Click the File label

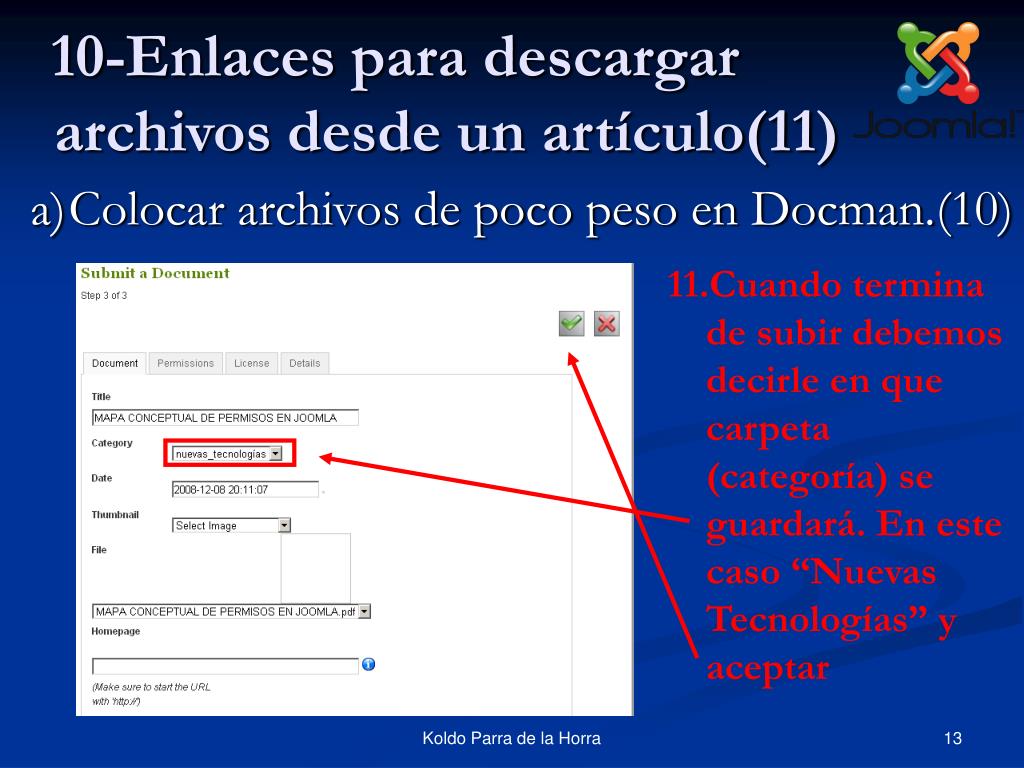[x=99, y=550]
